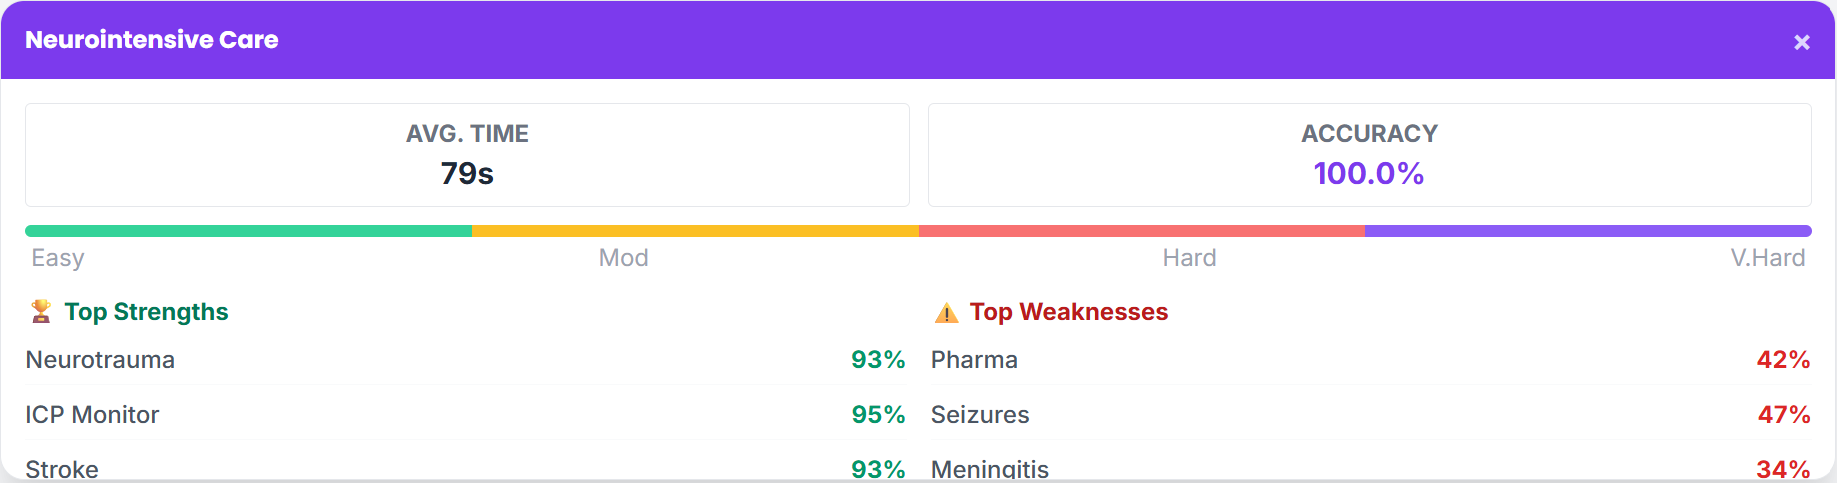Select the Pharma weakness row
The image size is (1837, 483).
1370,360
